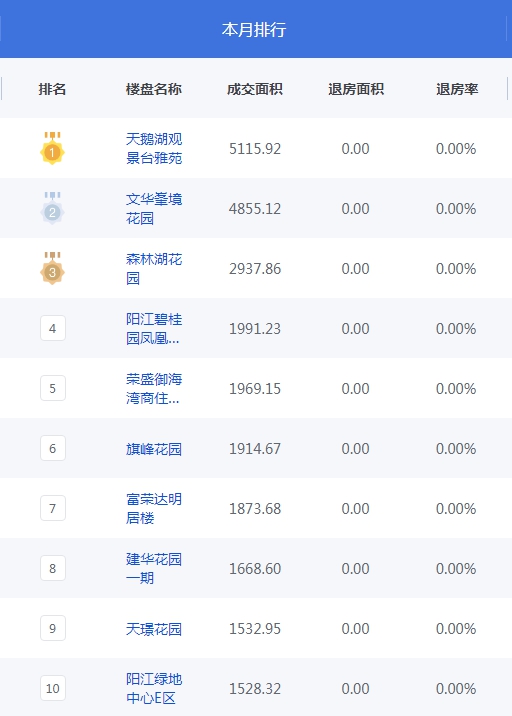Open the 文华峯境花园 property link
The width and height of the screenshot is (512, 716).
tap(154, 208)
